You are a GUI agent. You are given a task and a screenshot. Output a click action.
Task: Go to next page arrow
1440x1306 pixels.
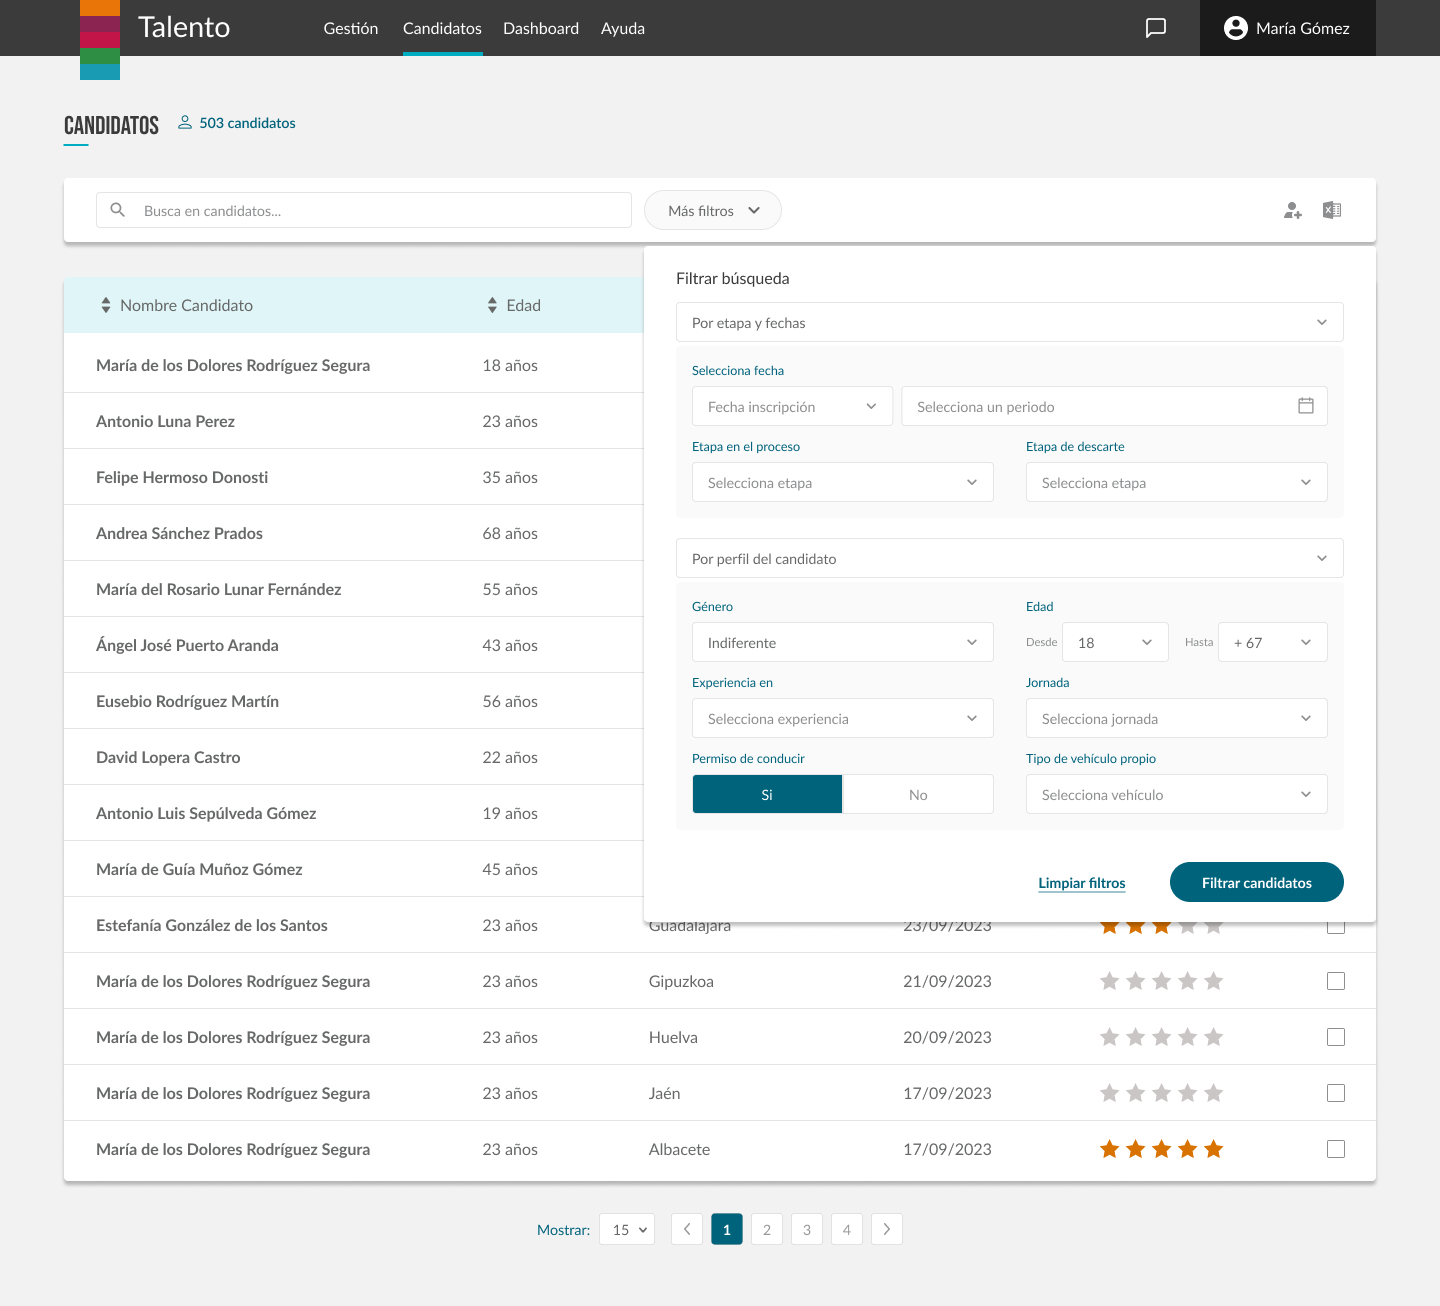(886, 1229)
